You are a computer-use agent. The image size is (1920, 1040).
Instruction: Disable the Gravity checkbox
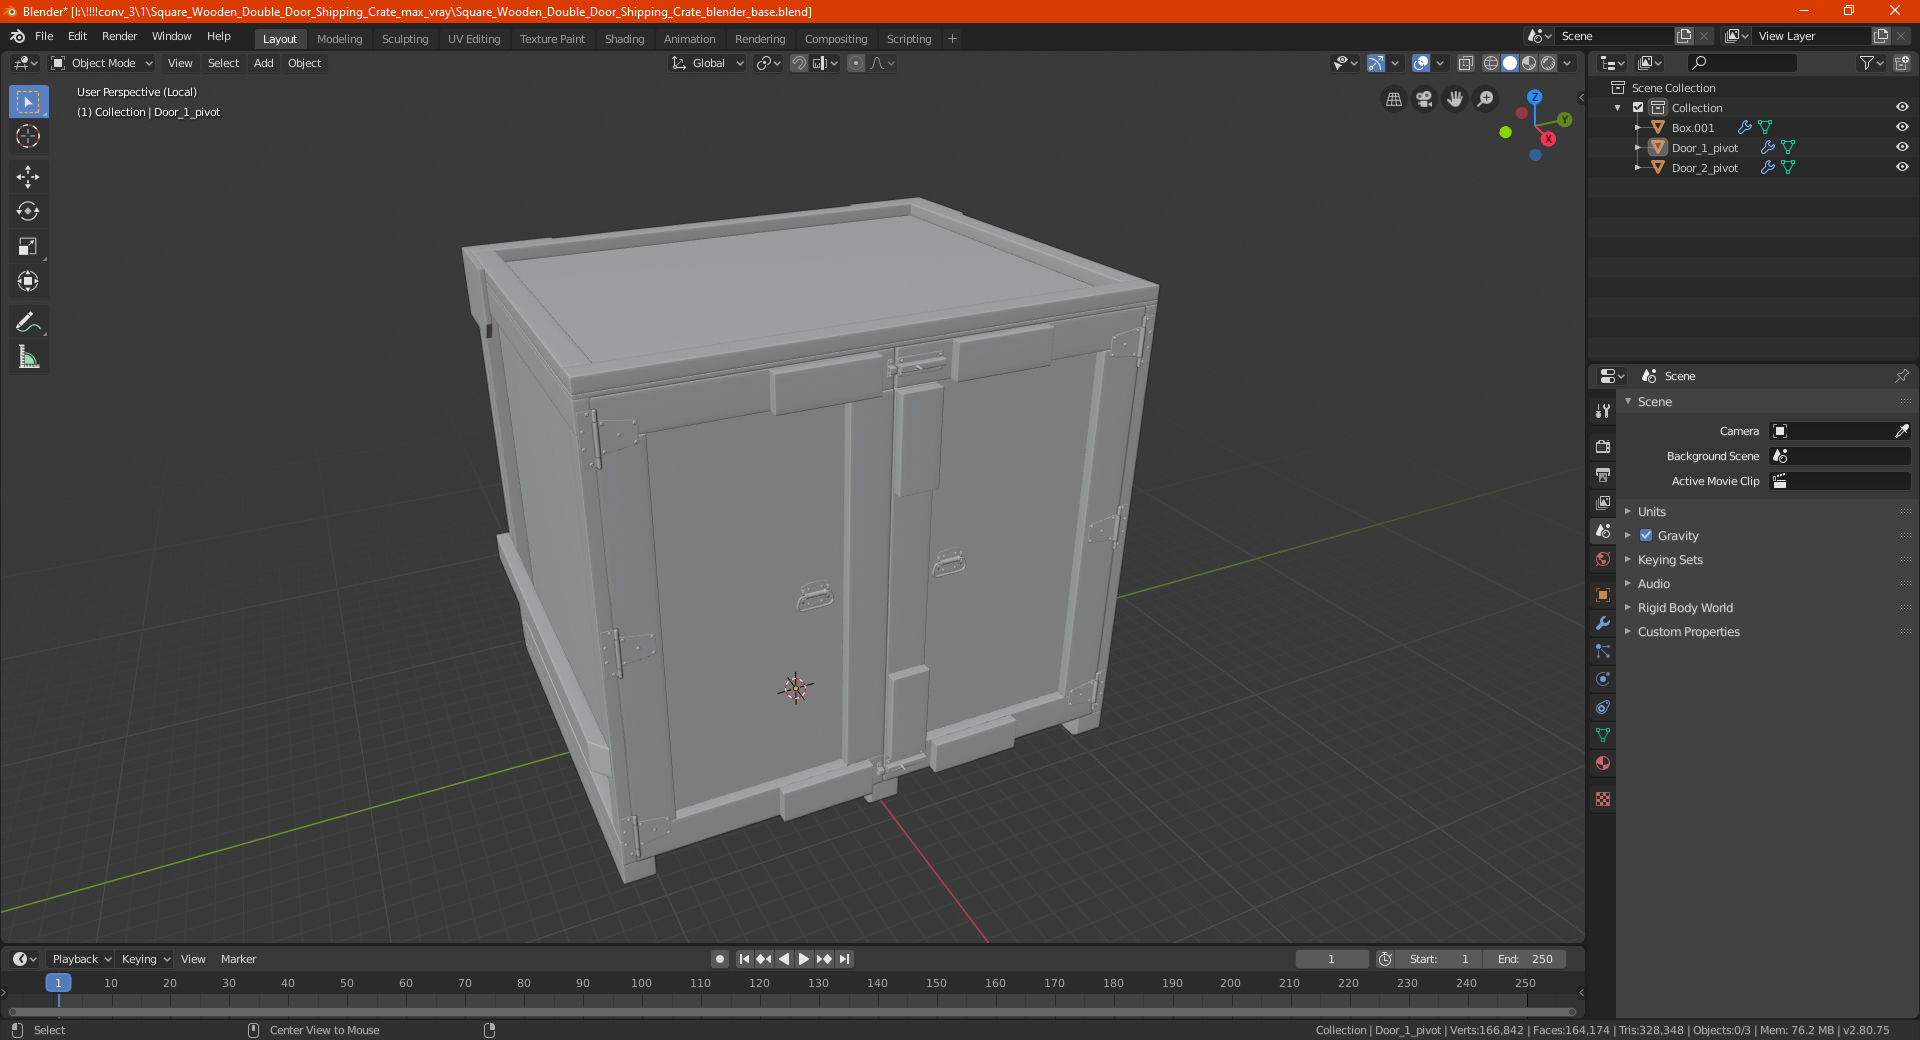coord(1646,535)
